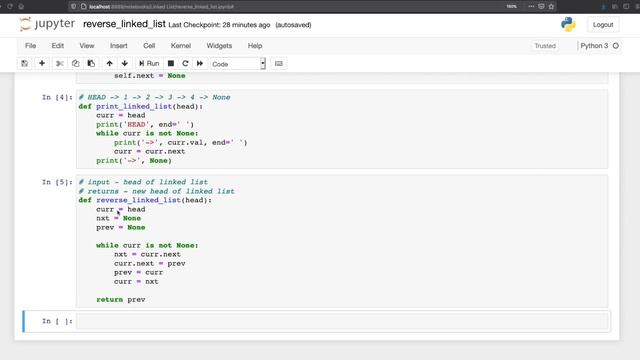Open the Cell menu

pos(149,46)
